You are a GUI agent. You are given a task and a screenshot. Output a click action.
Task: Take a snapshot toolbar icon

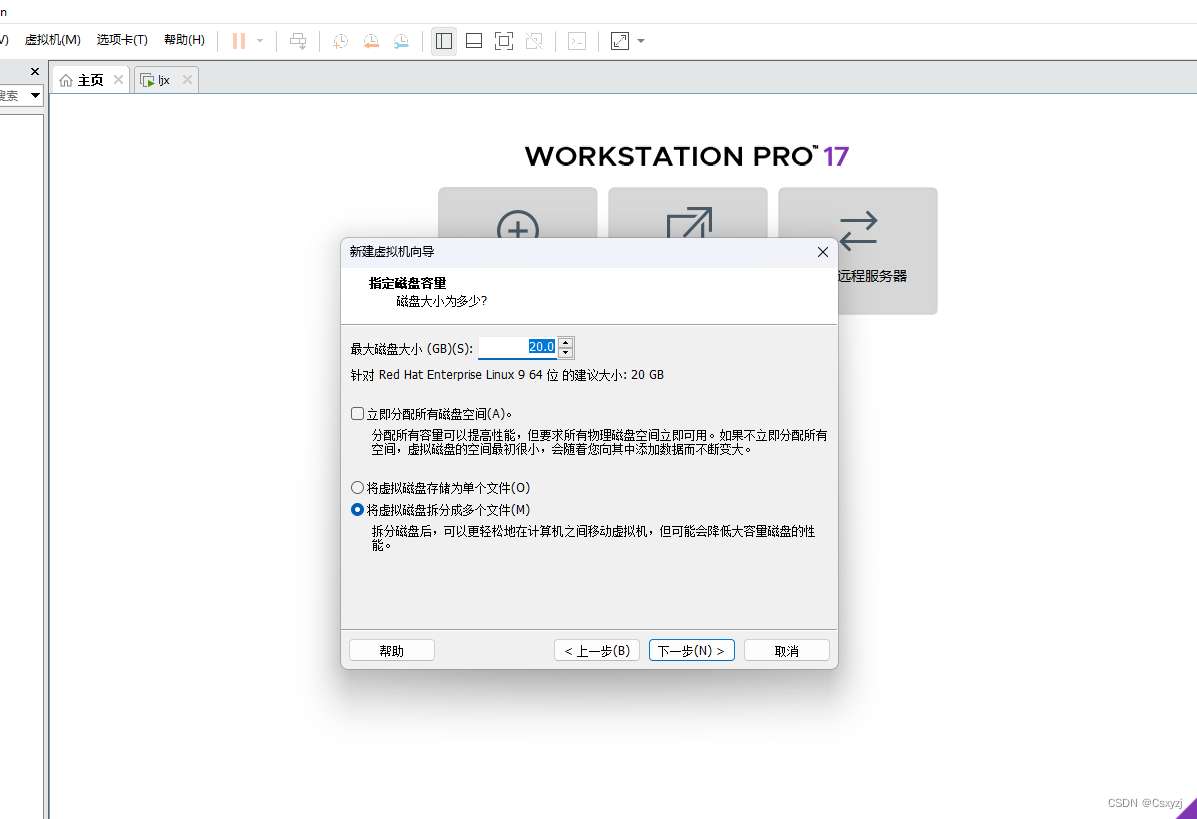click(x=340, y=41)
